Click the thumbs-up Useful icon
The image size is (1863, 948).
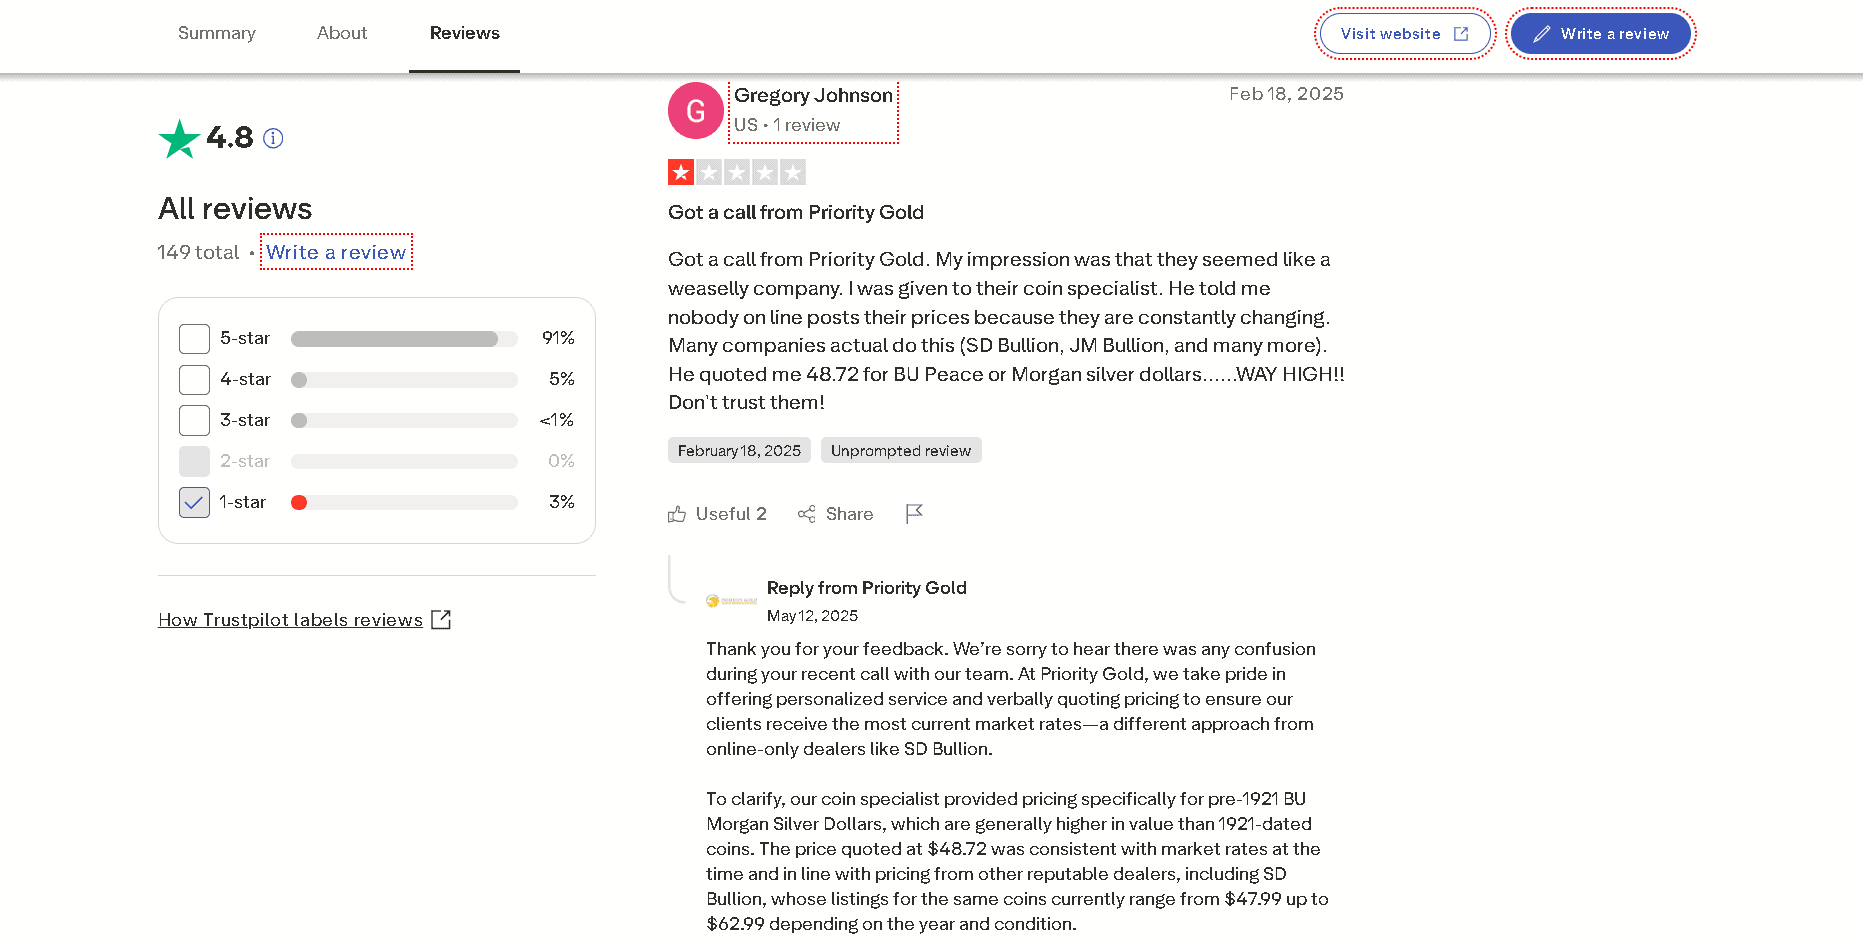677,514
